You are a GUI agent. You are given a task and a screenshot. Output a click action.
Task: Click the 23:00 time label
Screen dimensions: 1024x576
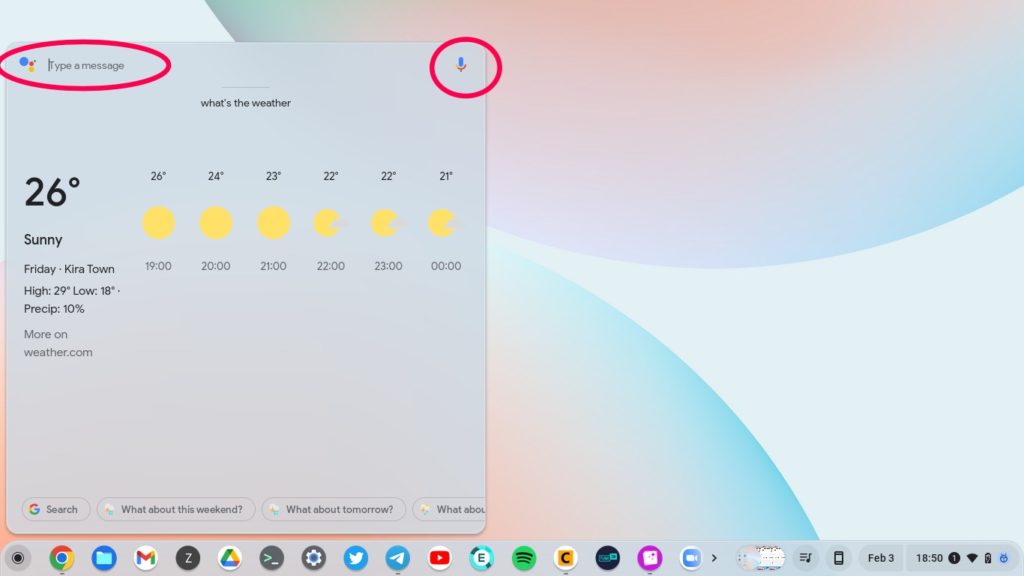(388, 266)
